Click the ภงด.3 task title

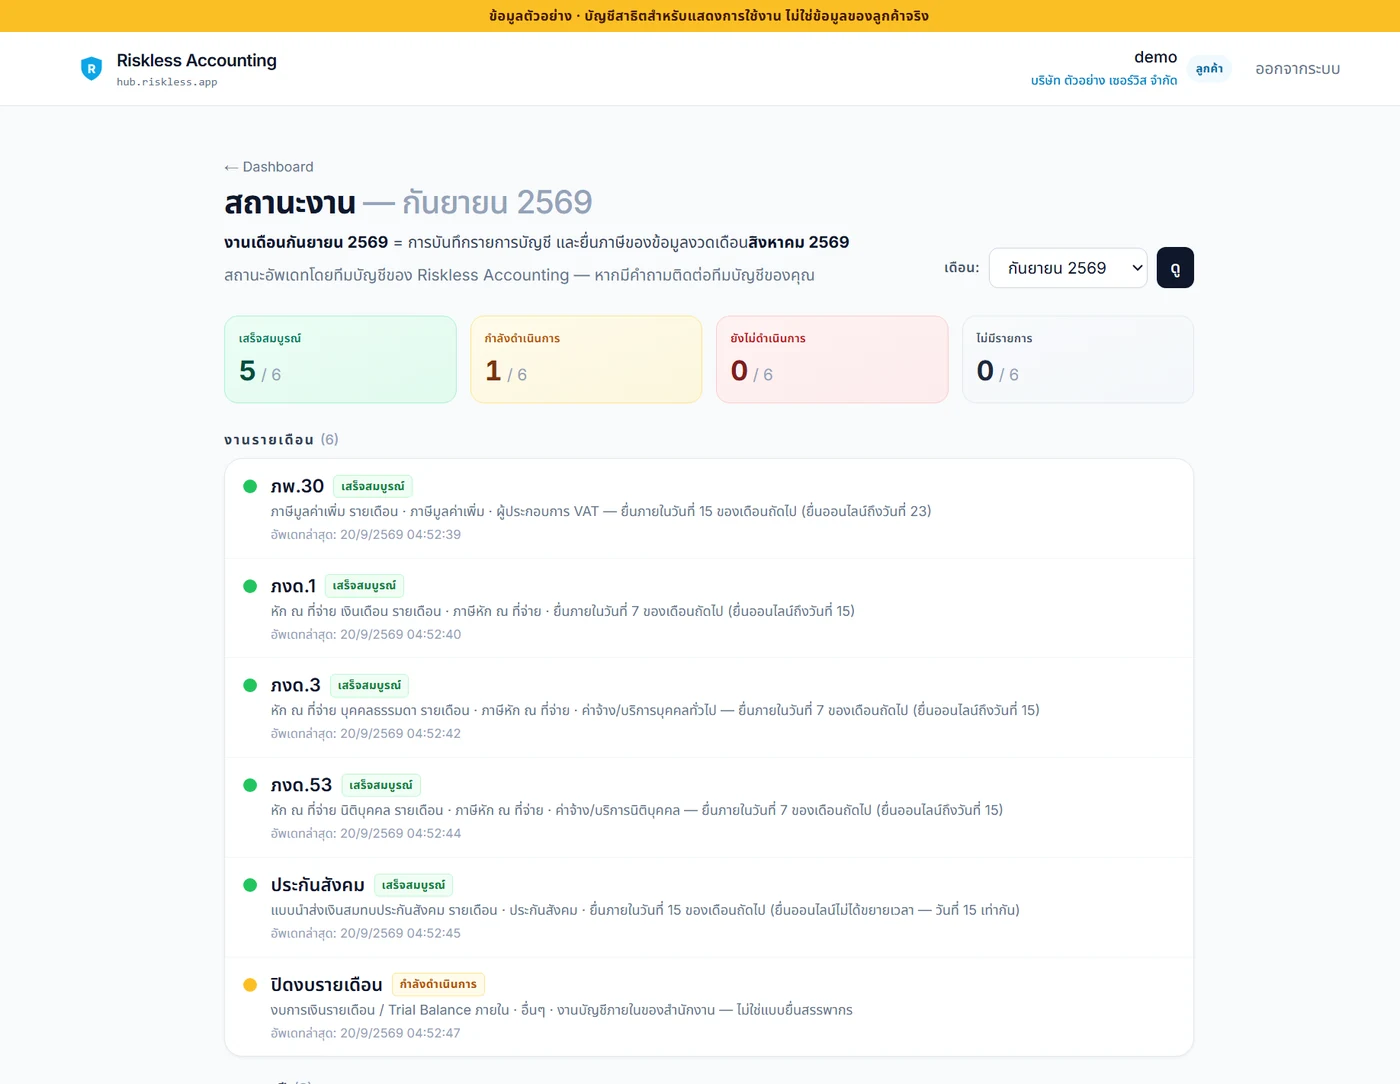(x=296, y=685)
